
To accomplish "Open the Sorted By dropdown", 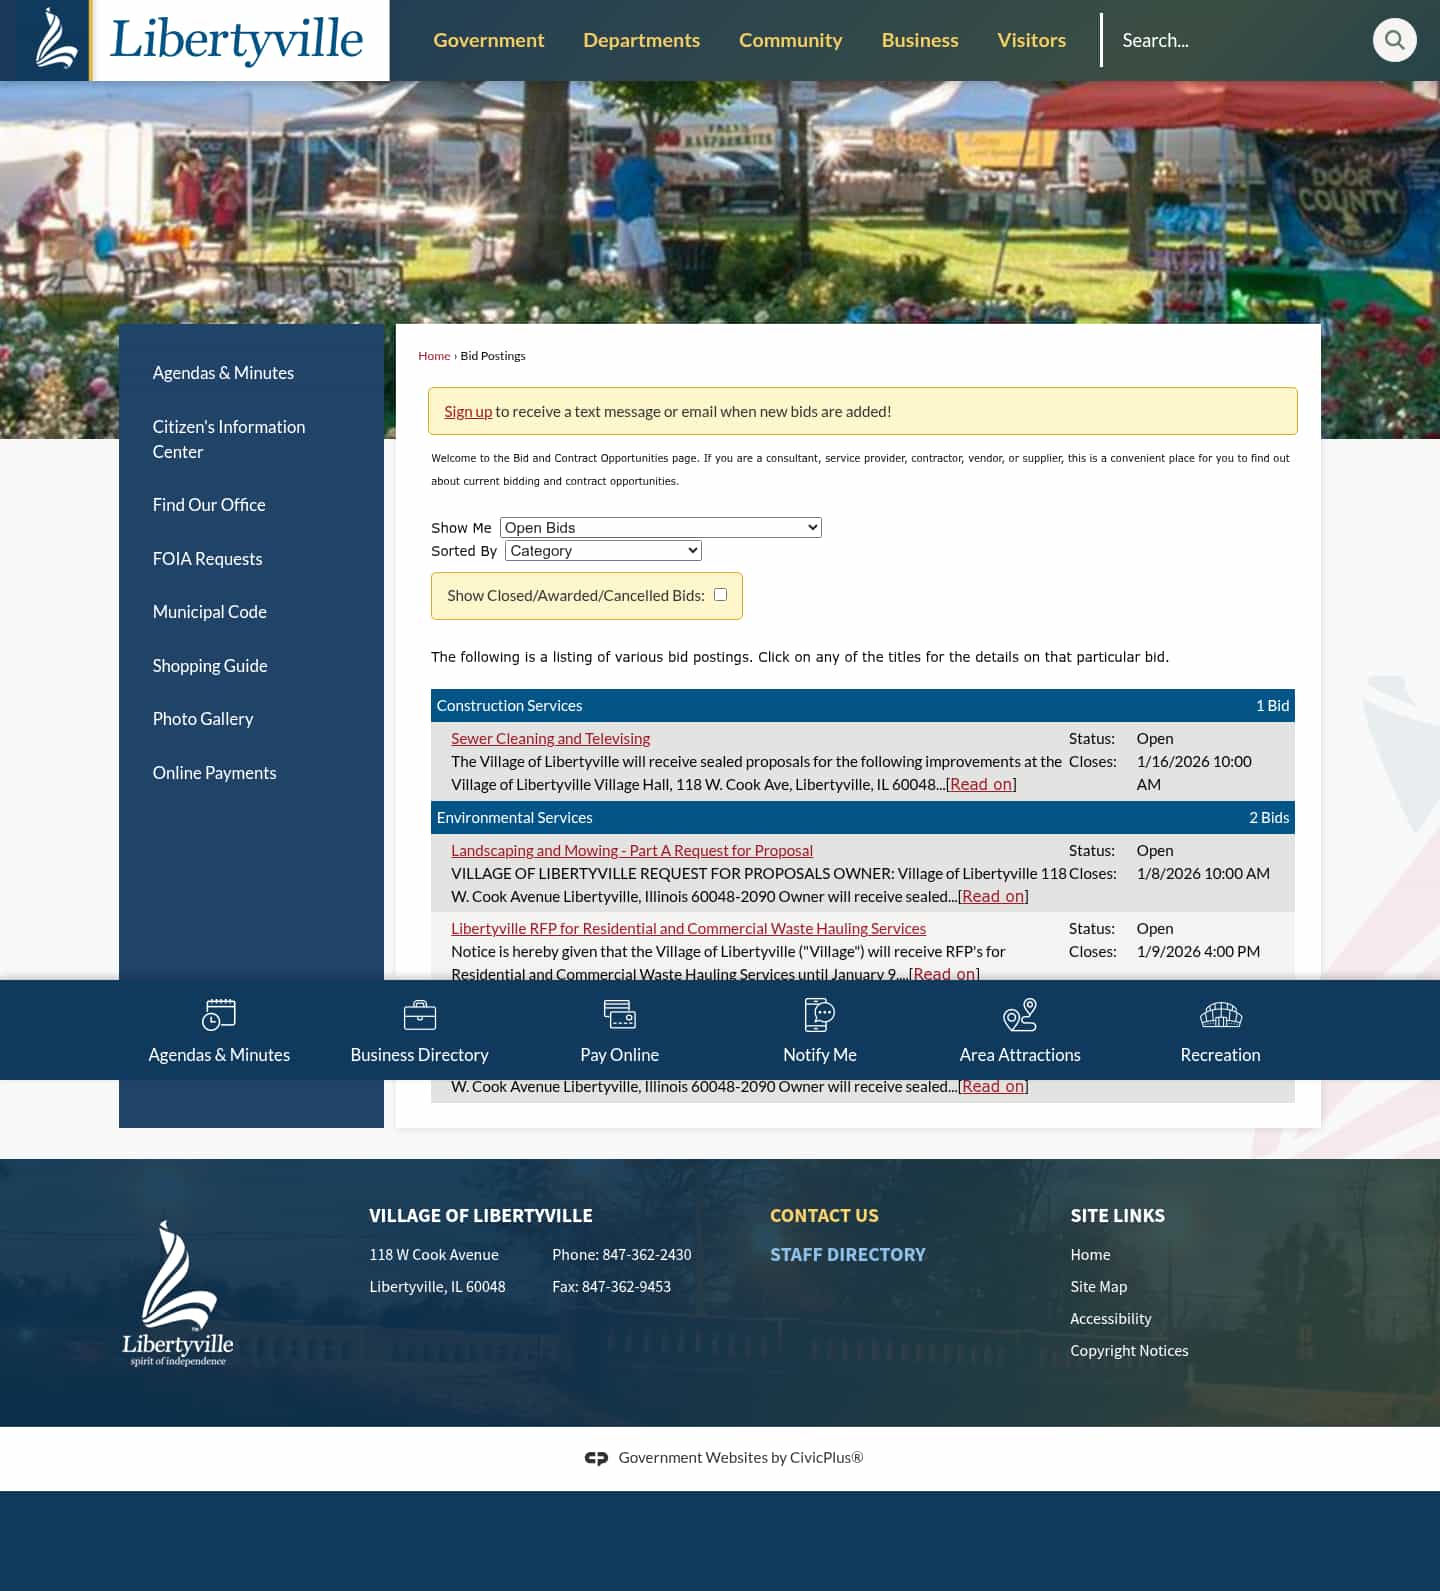I will click(x=604, y=550).
